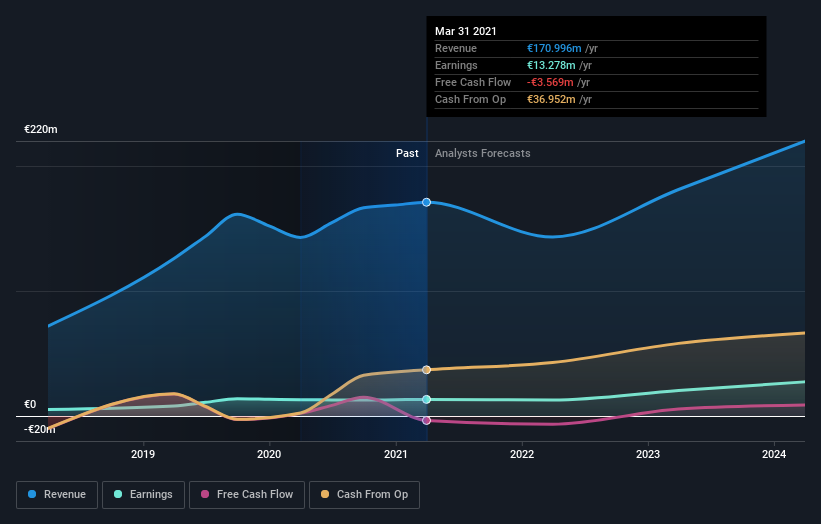Toggle the Cash From Op legend button
This screenshot has height=524, width=821.
[364, 495]
